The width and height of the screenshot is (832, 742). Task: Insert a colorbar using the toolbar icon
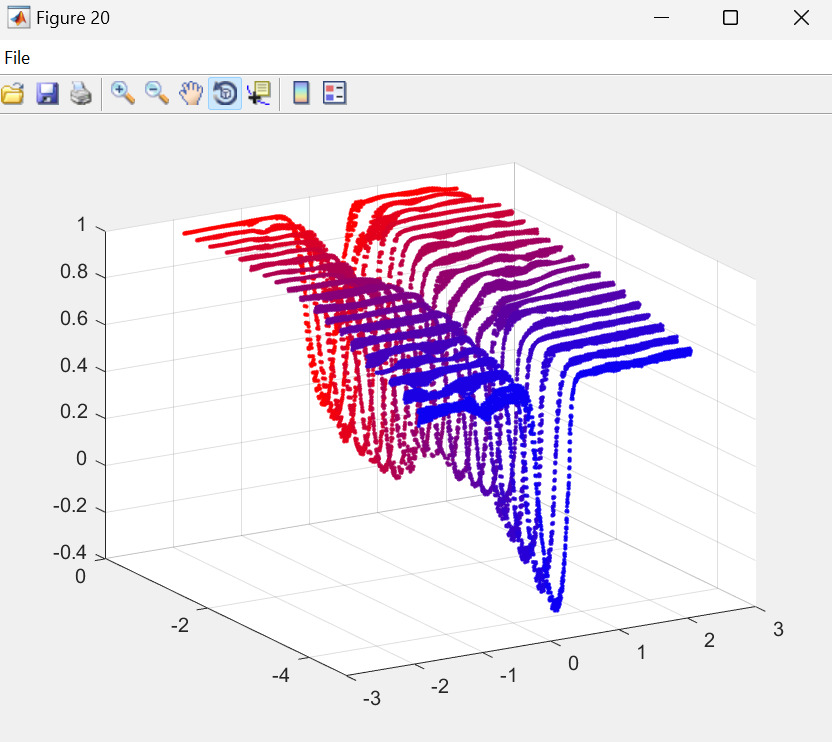coord(300,94)
